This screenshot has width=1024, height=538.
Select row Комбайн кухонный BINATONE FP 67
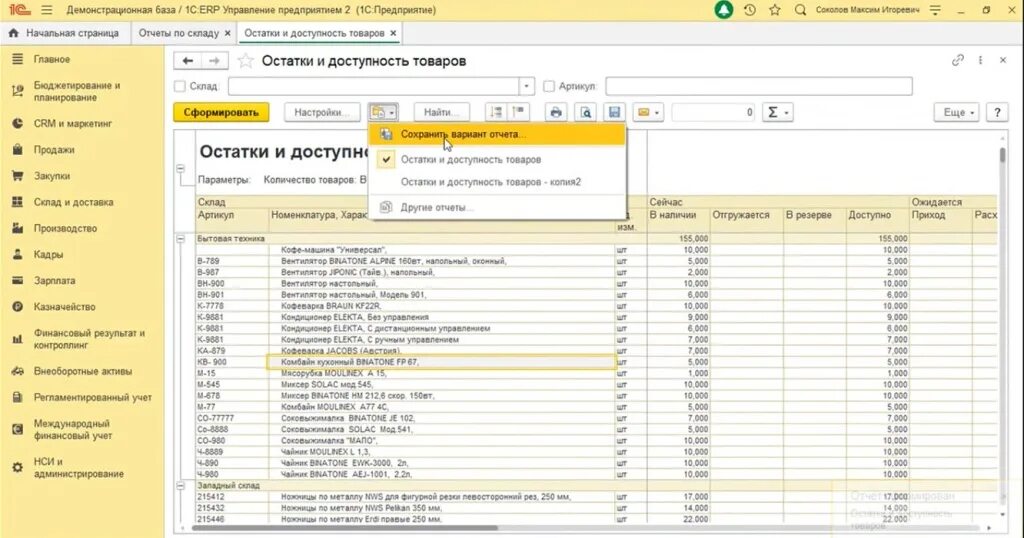click(441, 362)
